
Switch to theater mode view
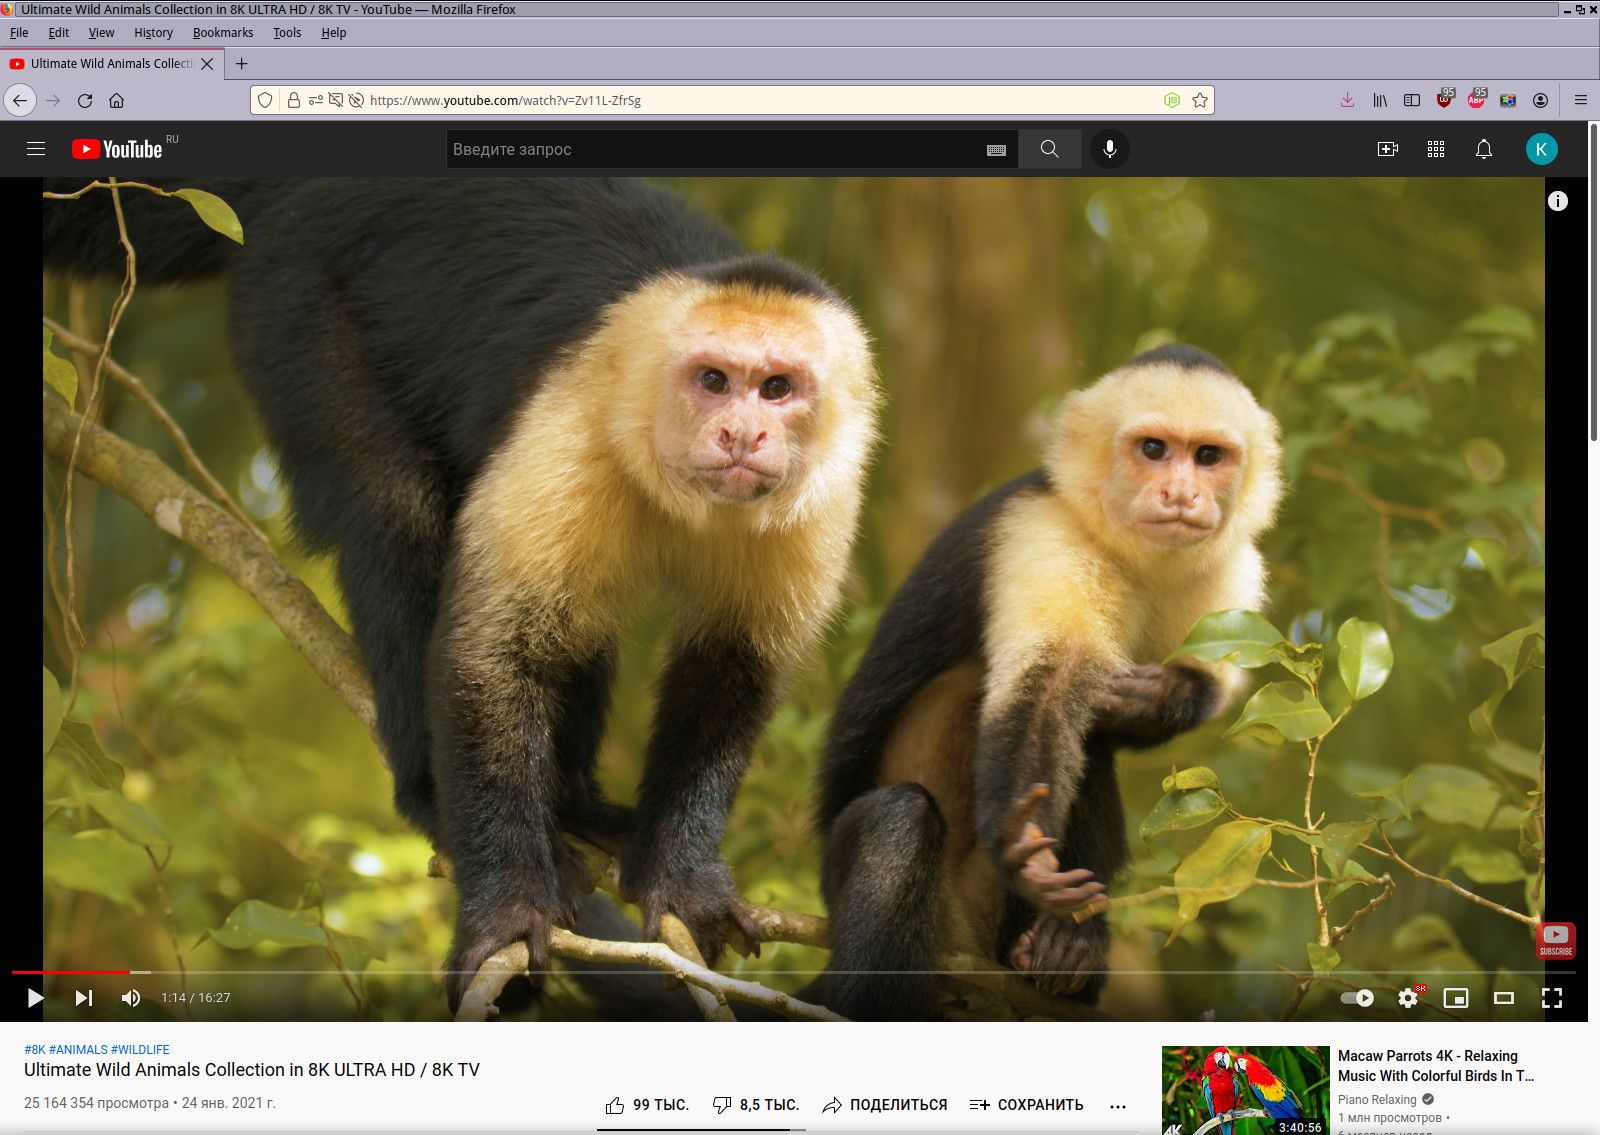[1504, 998]
